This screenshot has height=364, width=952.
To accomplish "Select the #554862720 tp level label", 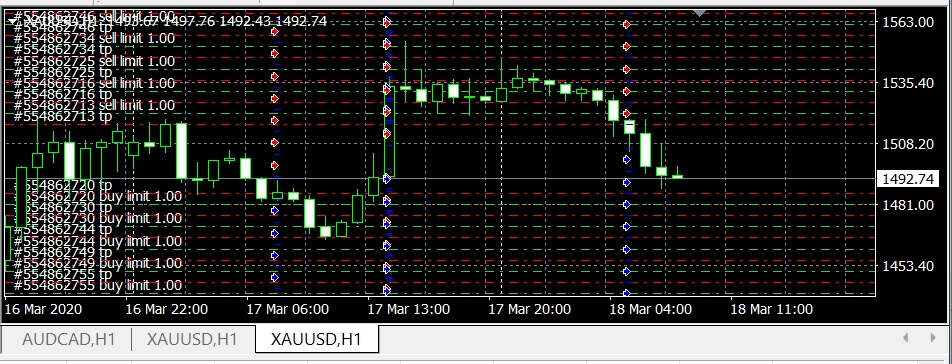I will pyautogui.click(x=63, y=184).
